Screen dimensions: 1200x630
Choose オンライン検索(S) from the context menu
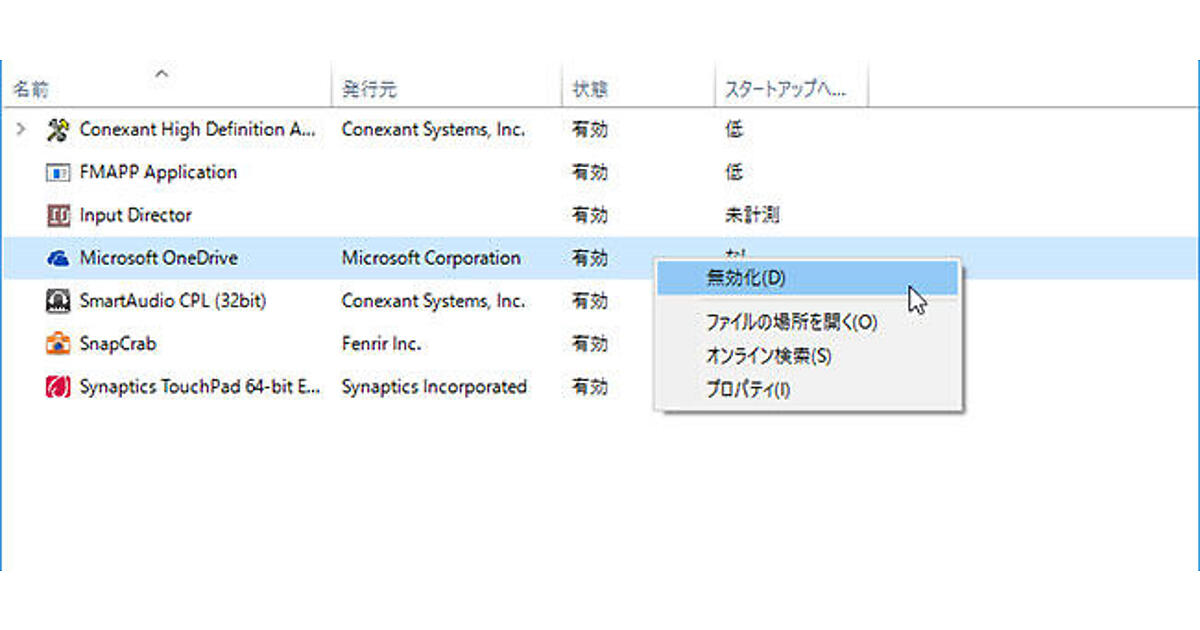pyautogui.click(x=768, y=356)
